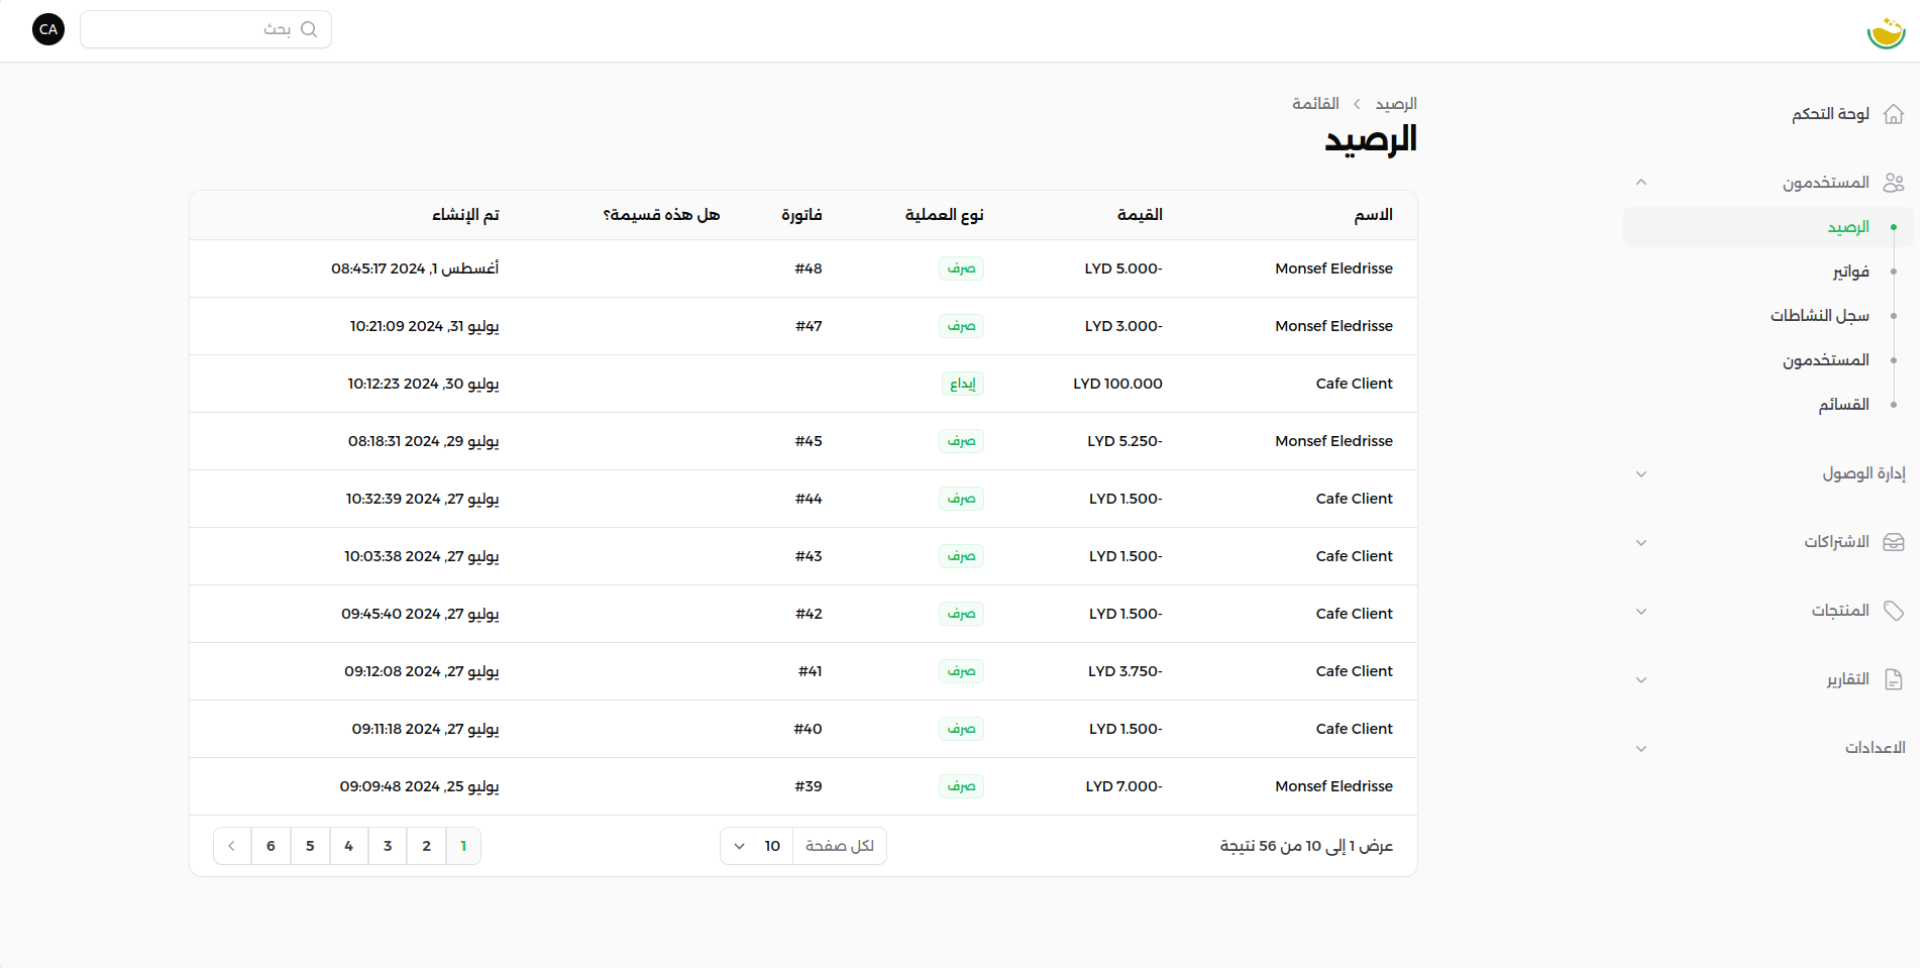Click the inbox icon beside الاشتراكات
1920x968 pixels.
[1893, 542]
